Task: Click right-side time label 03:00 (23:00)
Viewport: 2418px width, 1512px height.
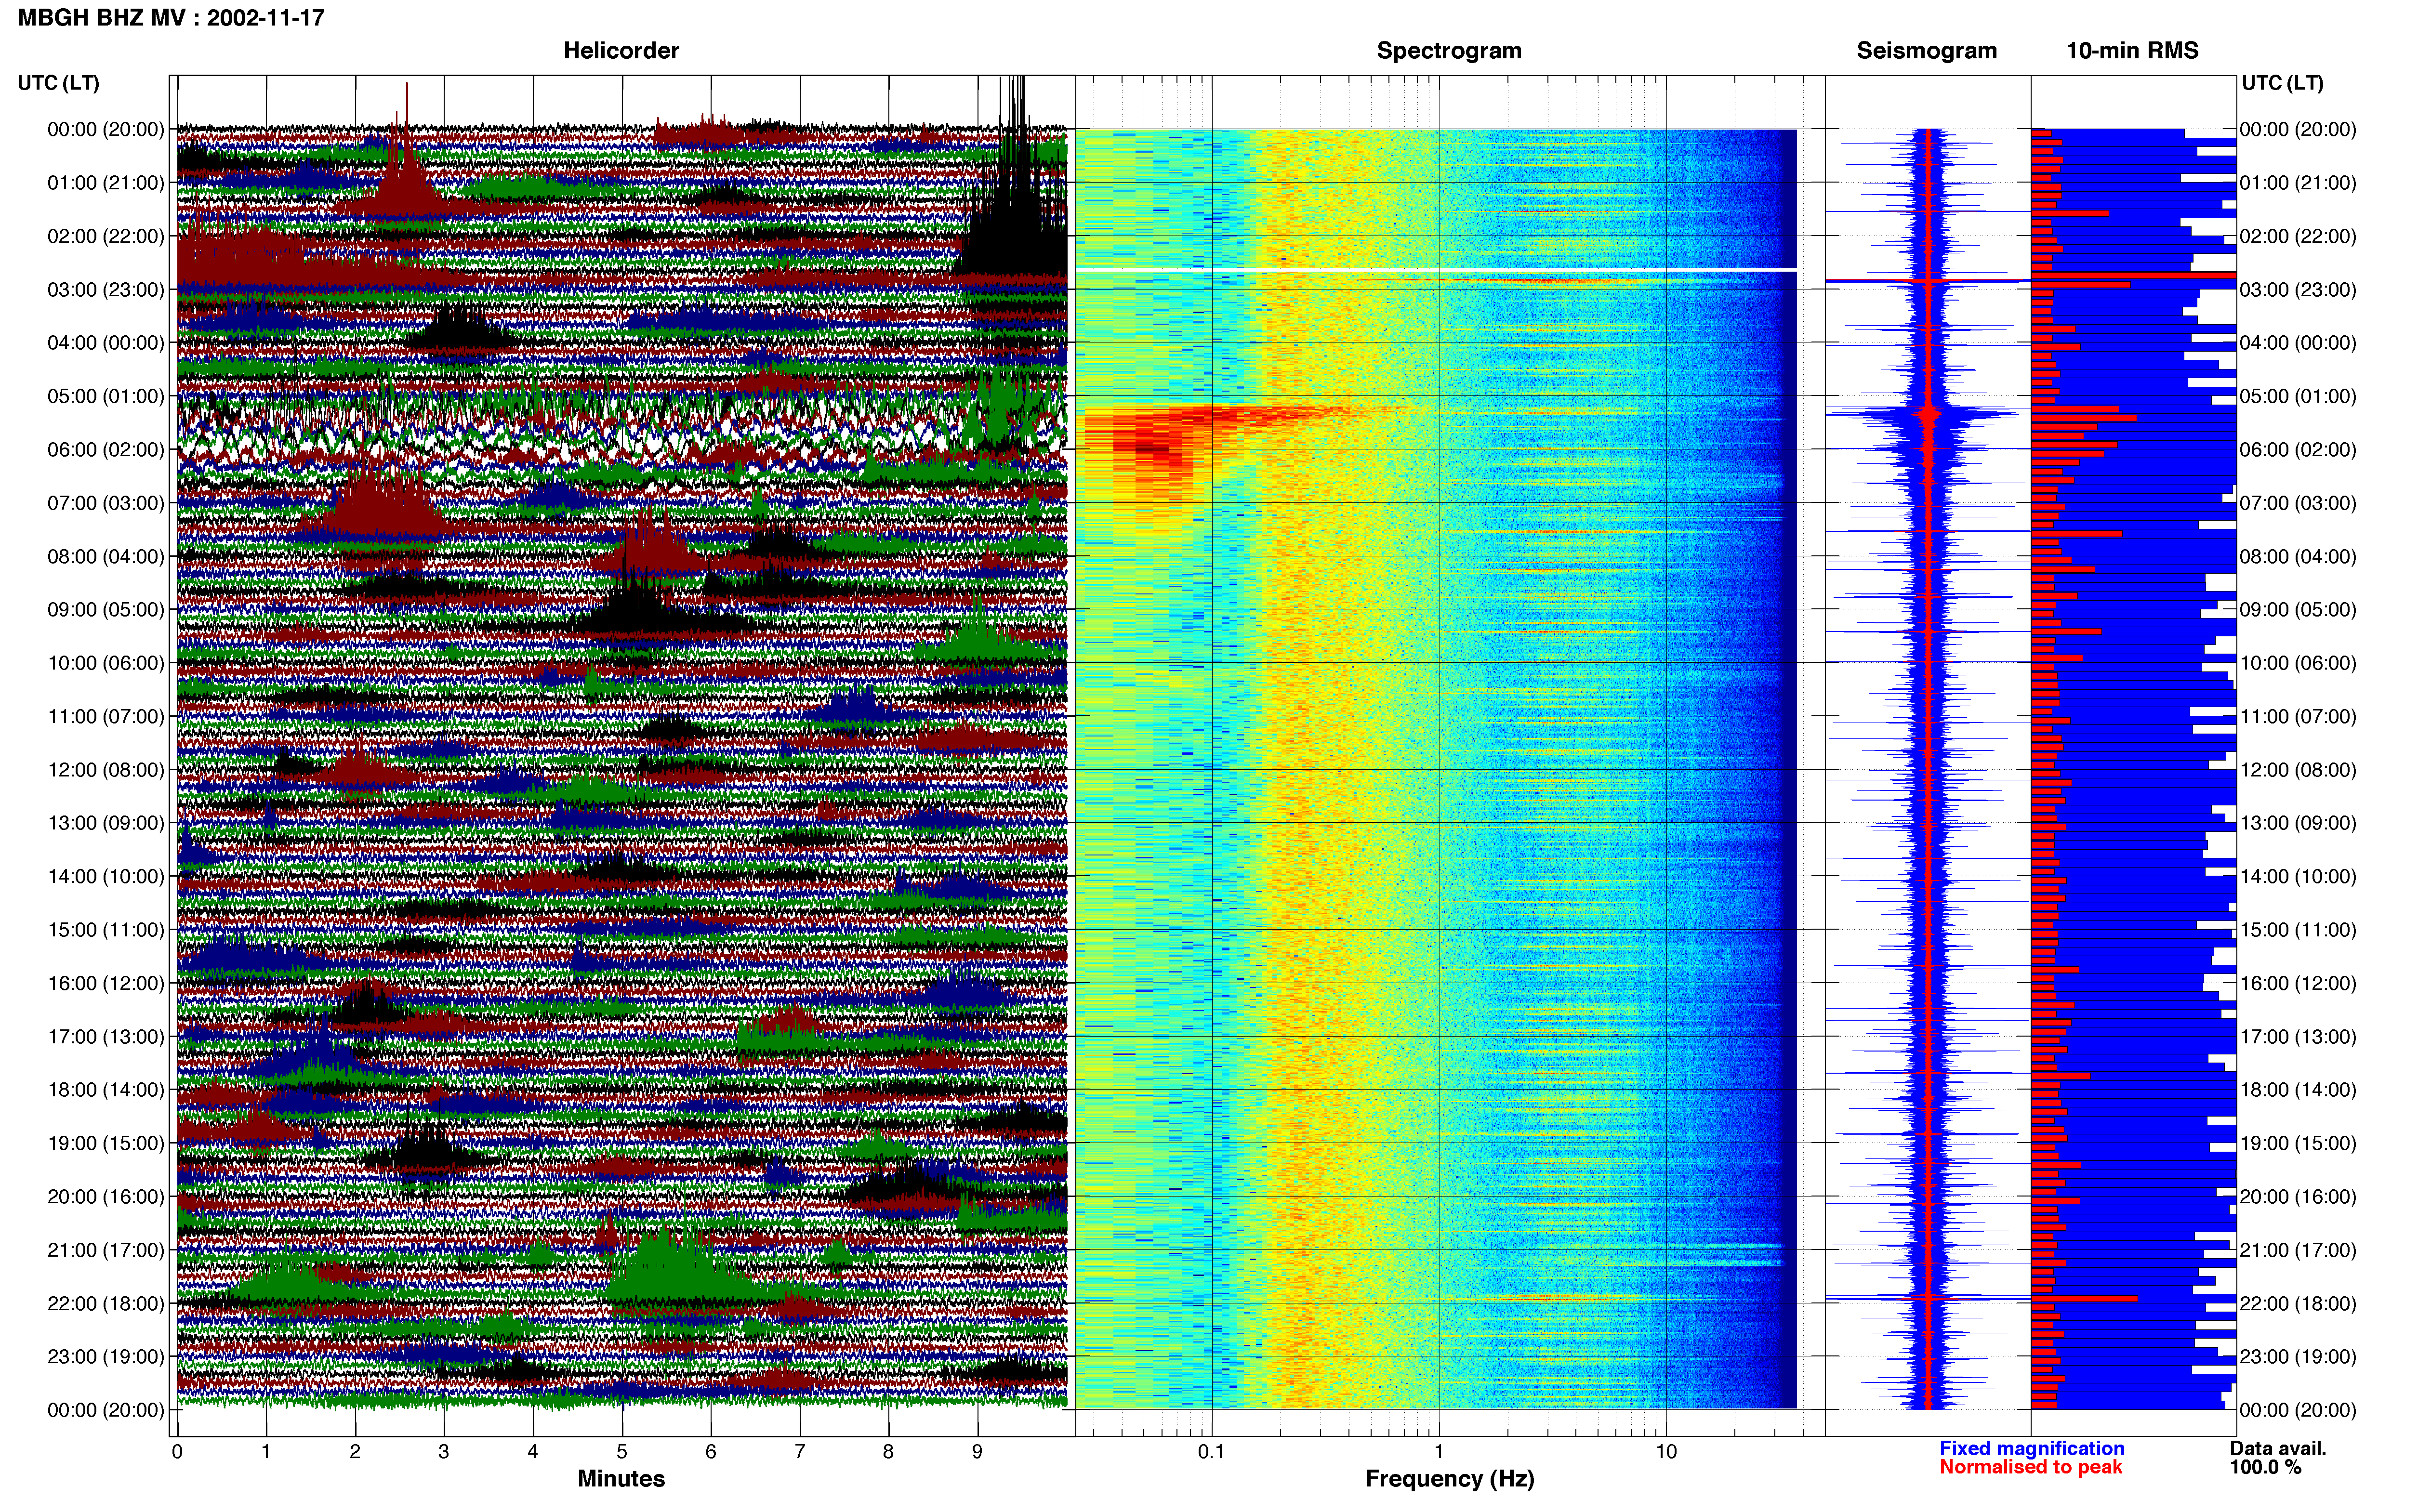Action: point(2298,289)
